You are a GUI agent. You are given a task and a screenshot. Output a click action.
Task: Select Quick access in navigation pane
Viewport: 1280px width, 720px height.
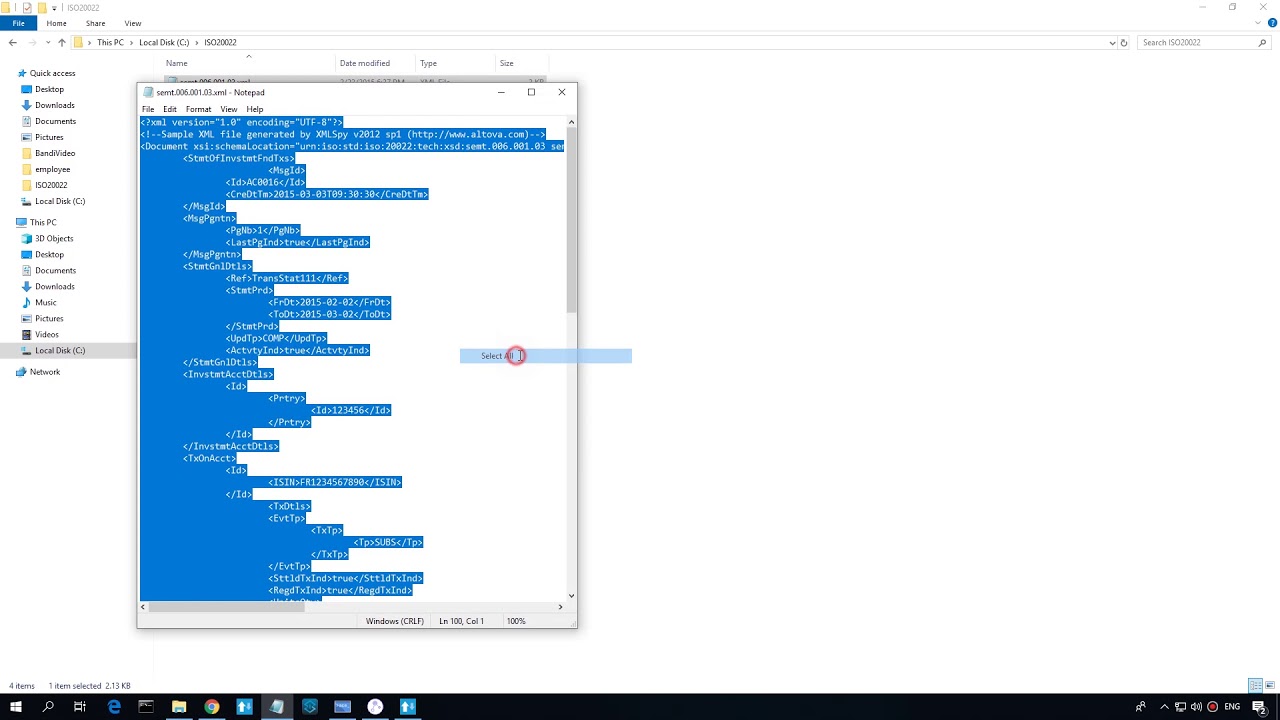[52, 73]
